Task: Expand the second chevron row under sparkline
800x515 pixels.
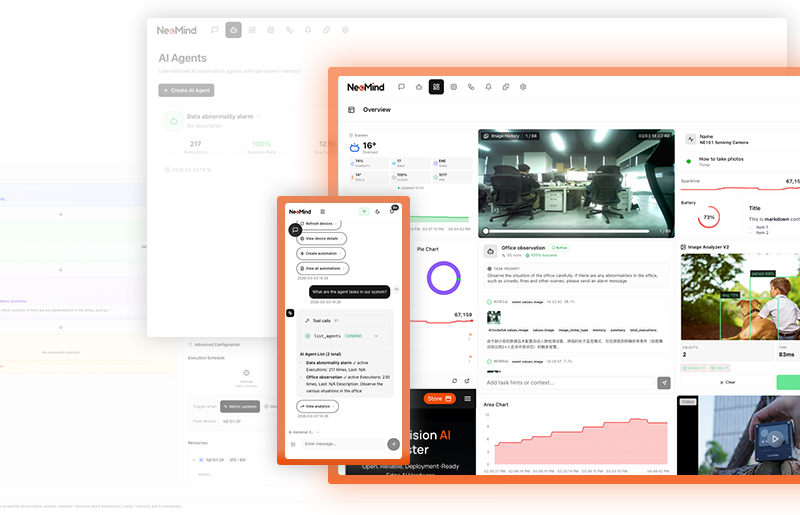Action: pos(470,359)
